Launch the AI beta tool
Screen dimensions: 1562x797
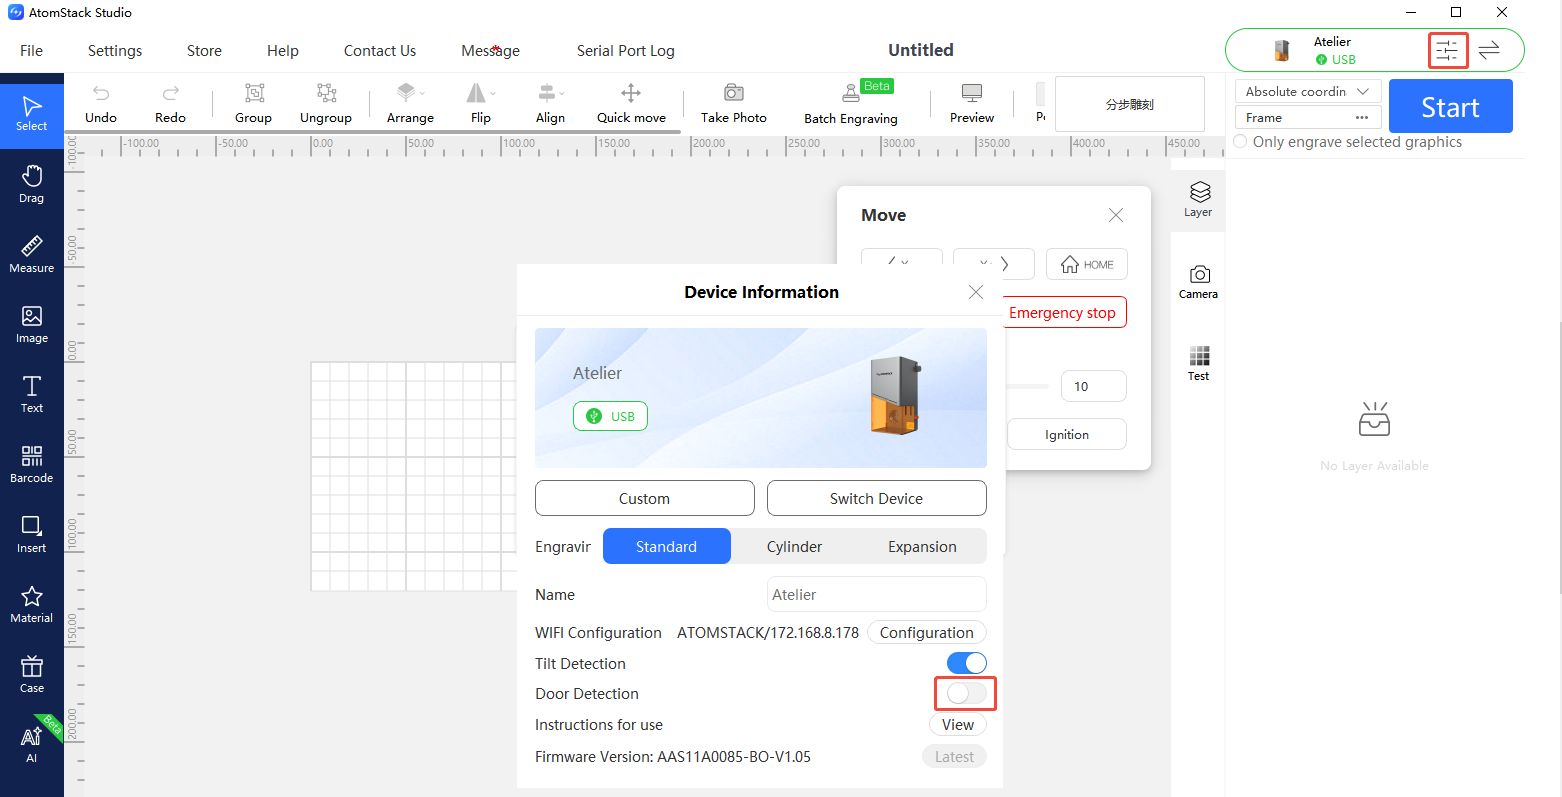pyautogui.click(x=32, y=744)
